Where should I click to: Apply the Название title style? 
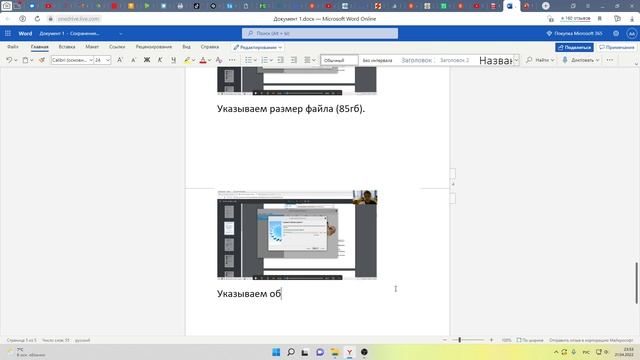point(495,60)
